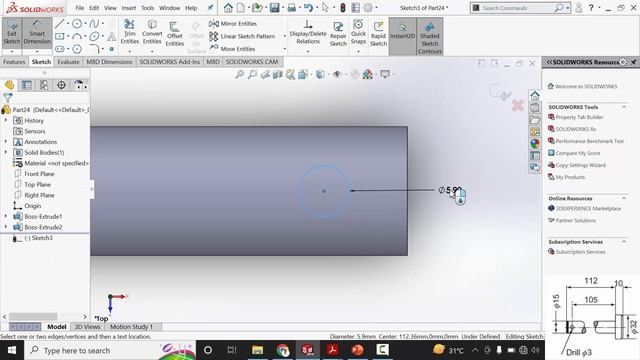This screenshot has width=640, height=360.
Task: Click the Options gear icon
Action: coord(368,8)
